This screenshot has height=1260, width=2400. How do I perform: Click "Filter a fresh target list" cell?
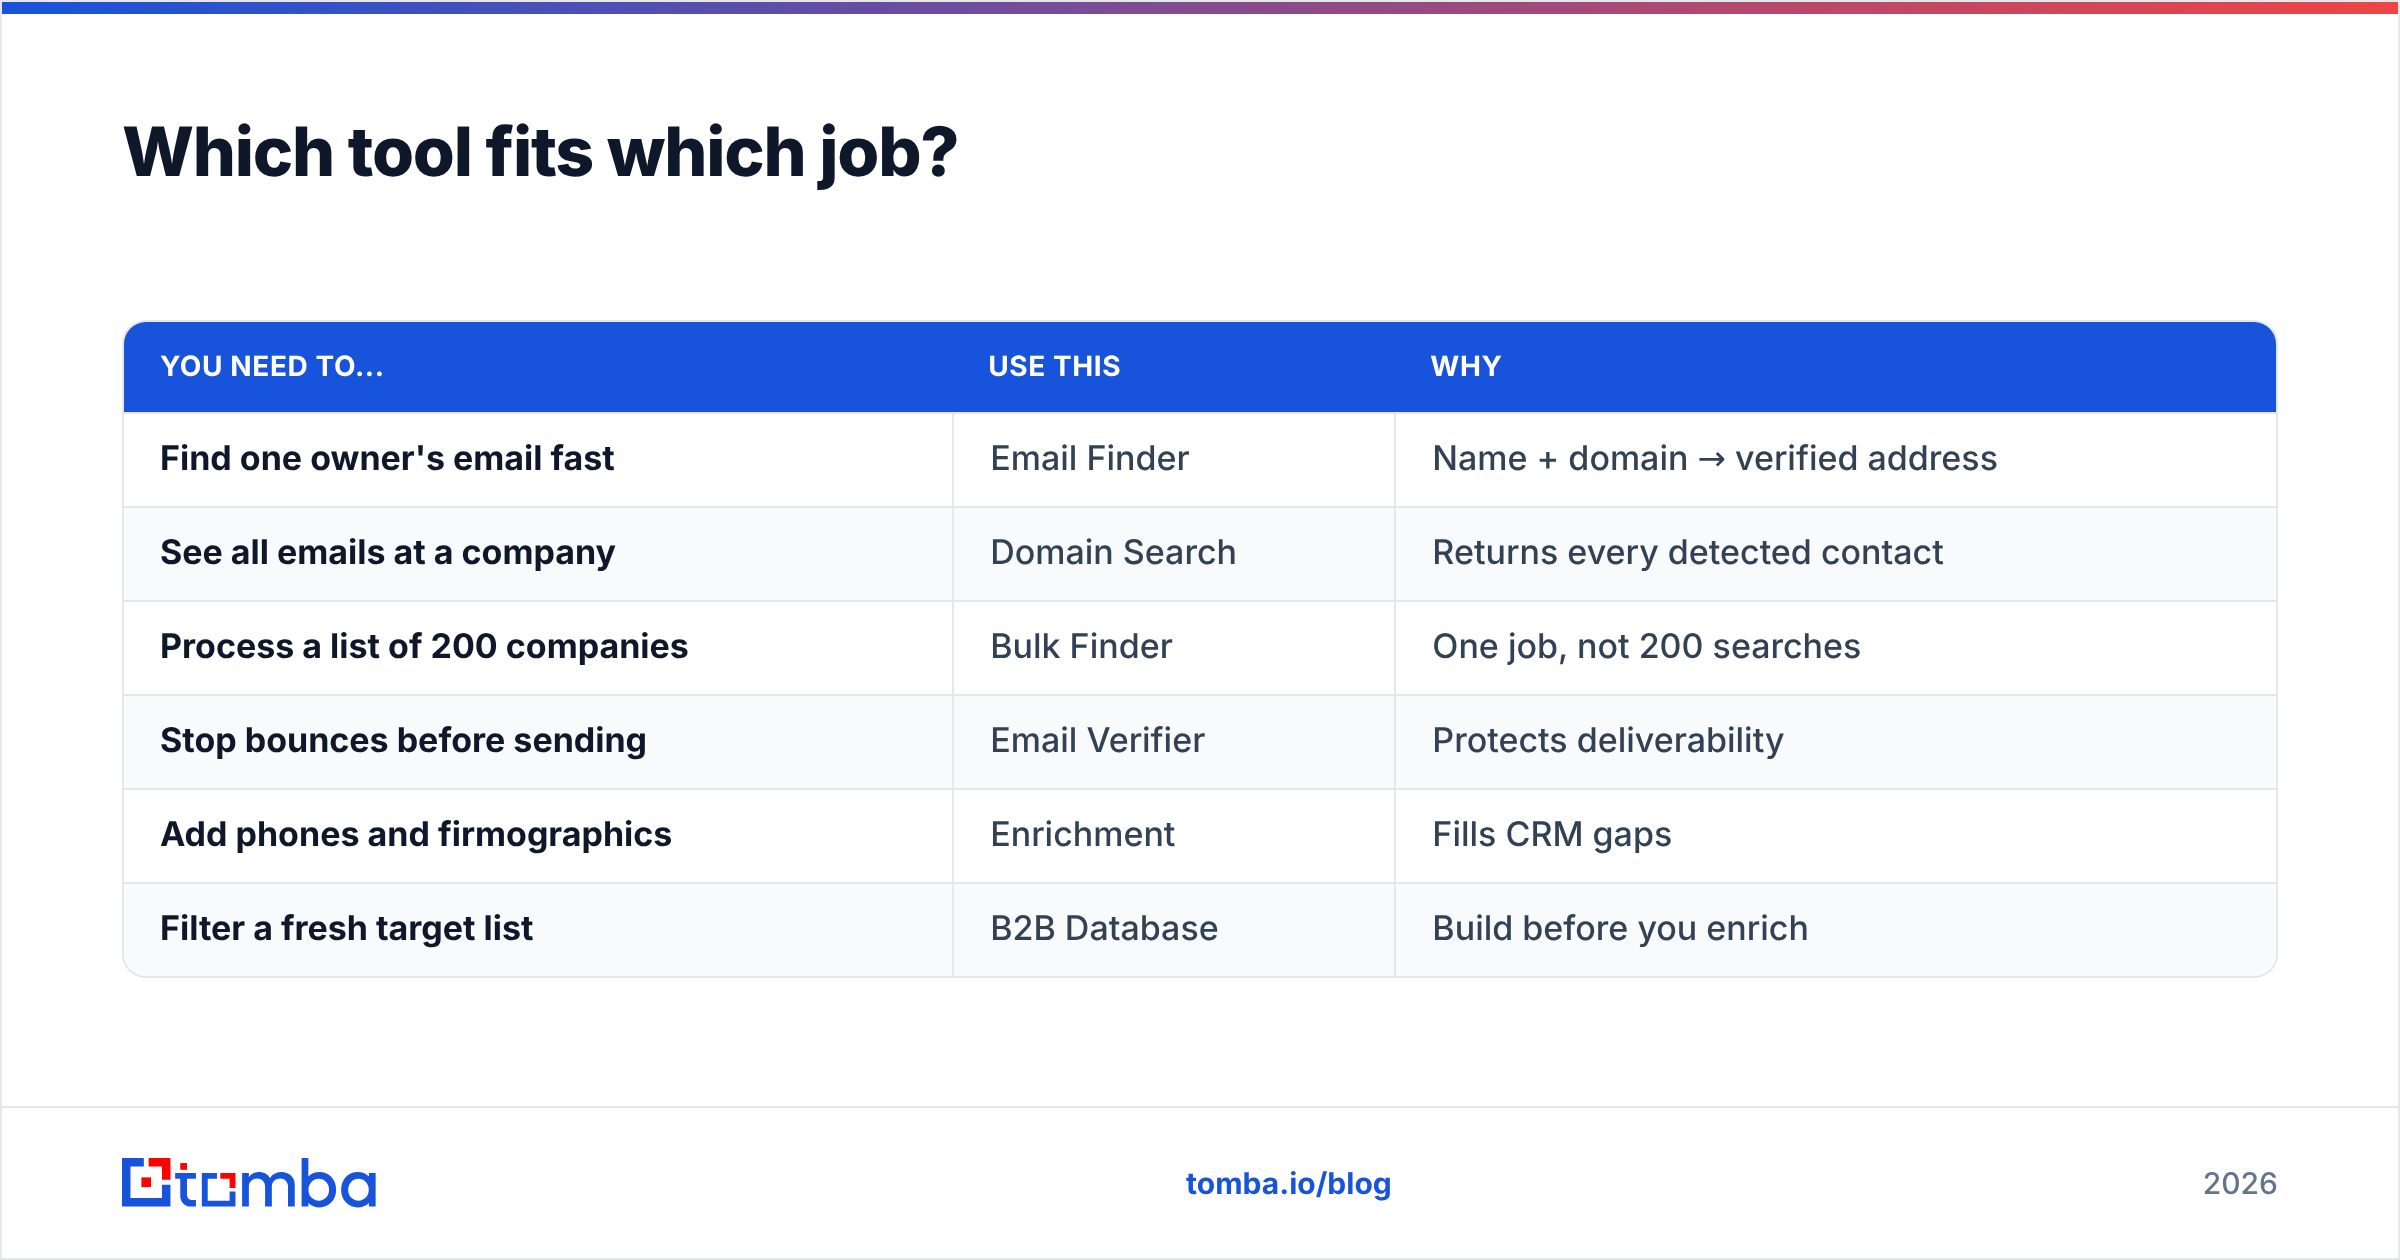[538, 929]
